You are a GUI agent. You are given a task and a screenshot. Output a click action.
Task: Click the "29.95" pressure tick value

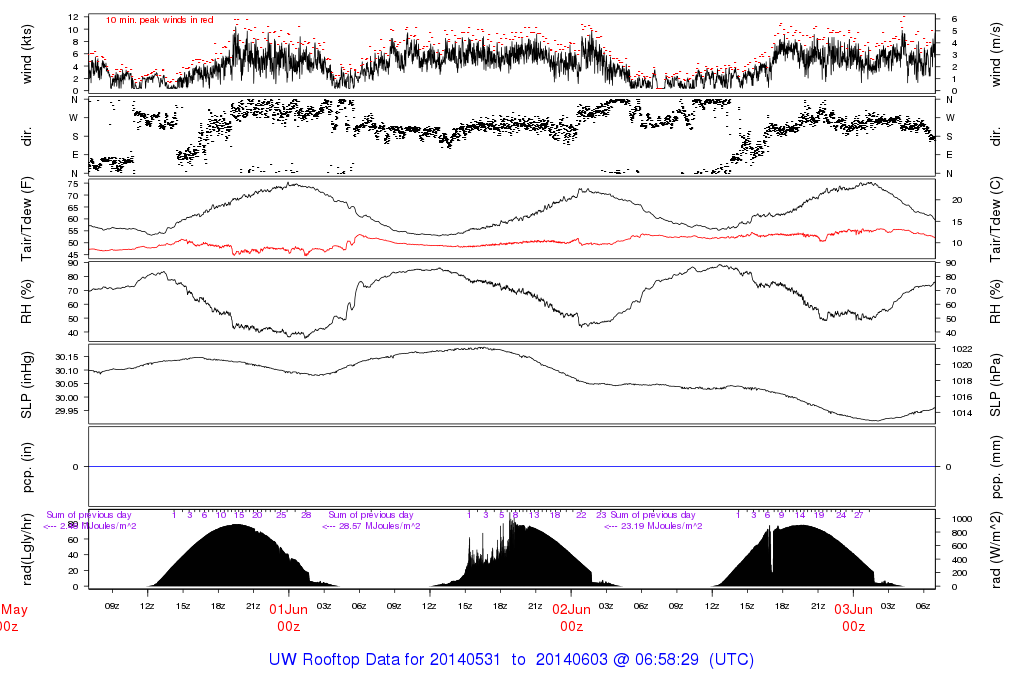pos(67,411)
